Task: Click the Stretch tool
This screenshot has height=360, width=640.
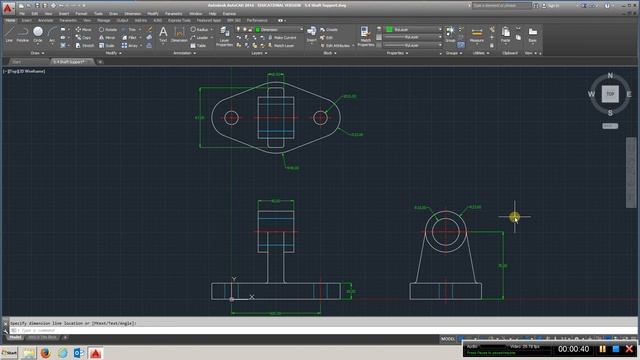Action: pos(85,45)
